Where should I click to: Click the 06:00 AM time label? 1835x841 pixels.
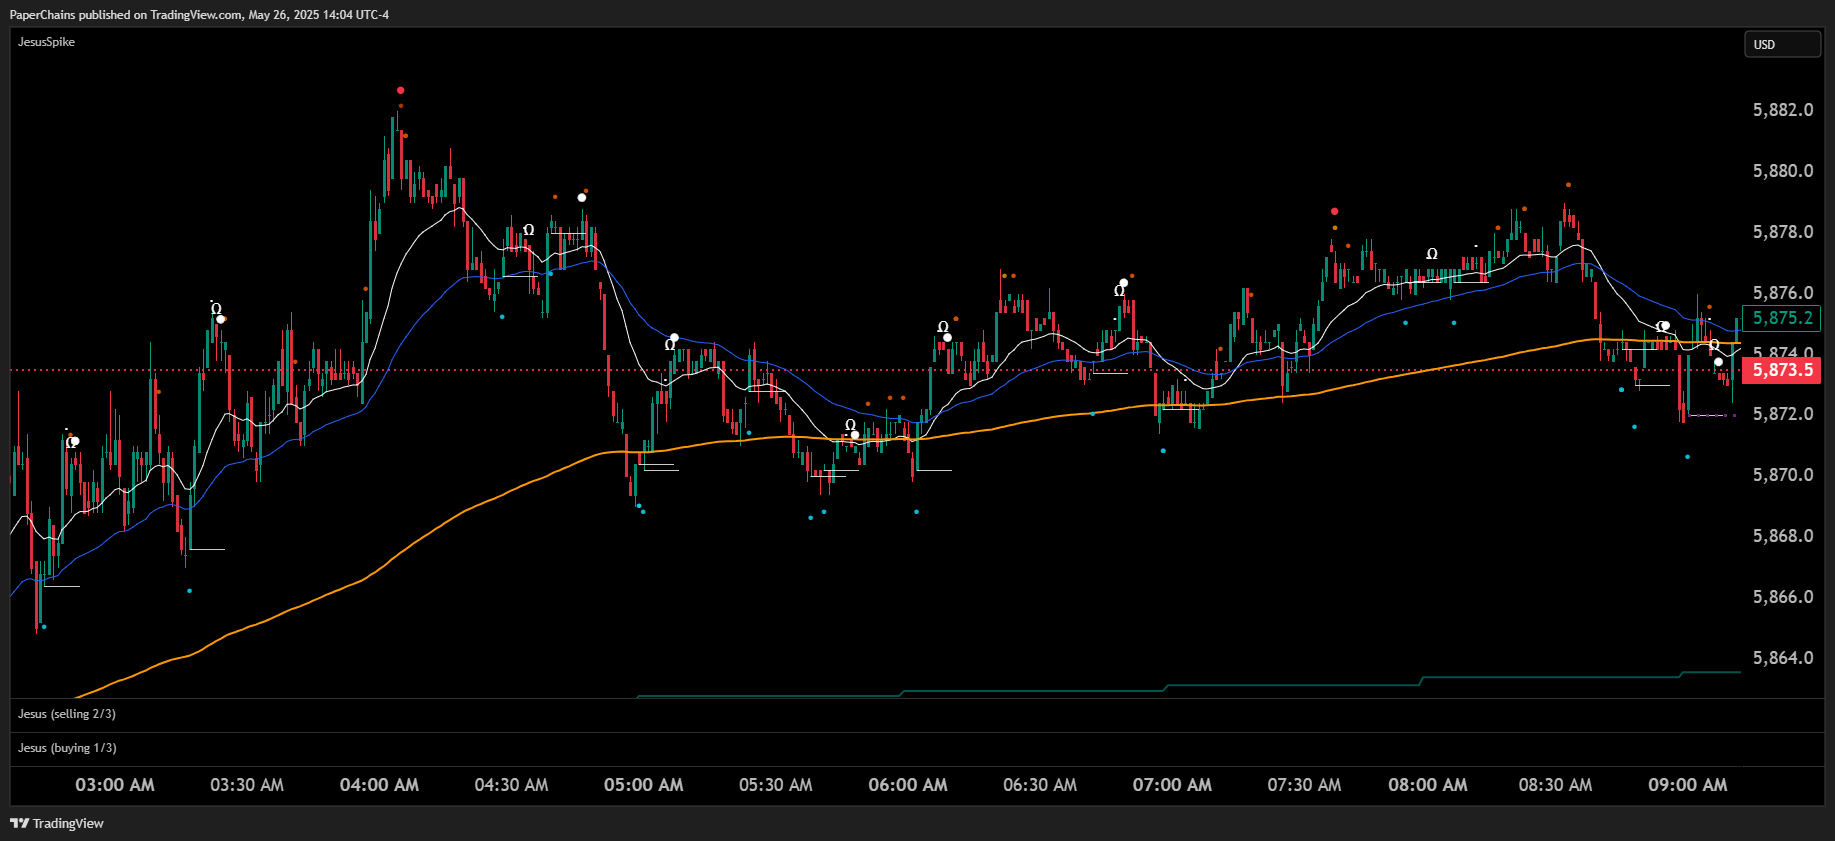(x=908, y=785)
